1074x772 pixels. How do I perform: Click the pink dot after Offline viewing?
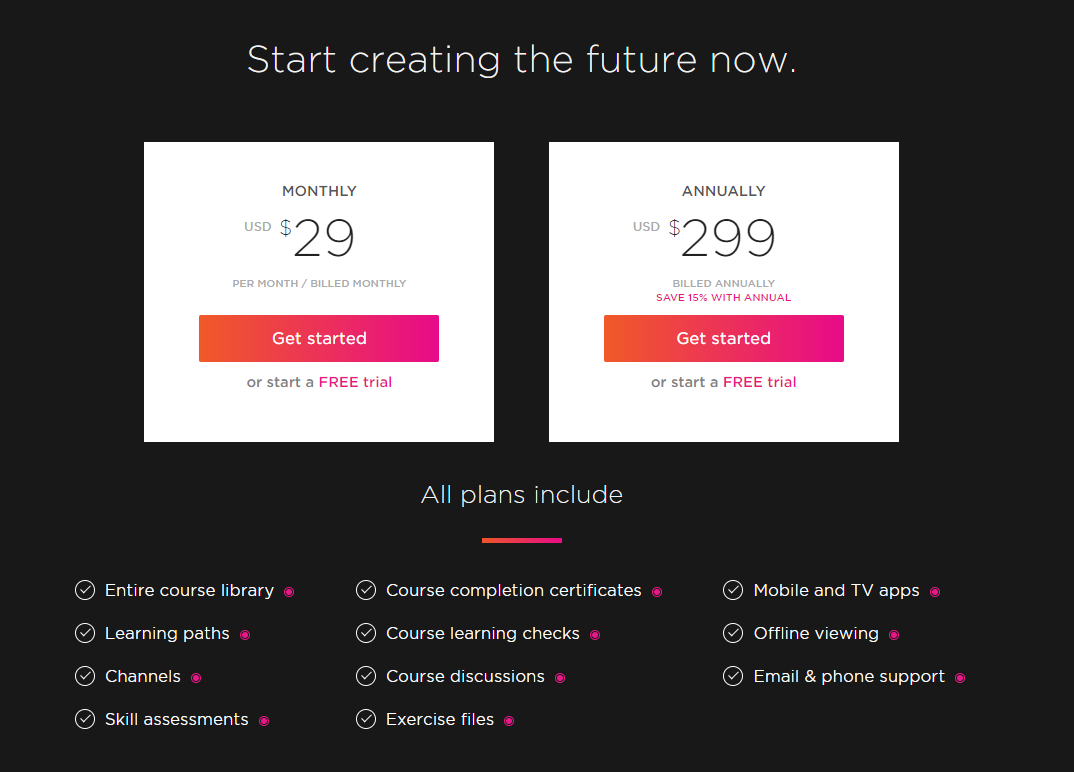point(894,635)
